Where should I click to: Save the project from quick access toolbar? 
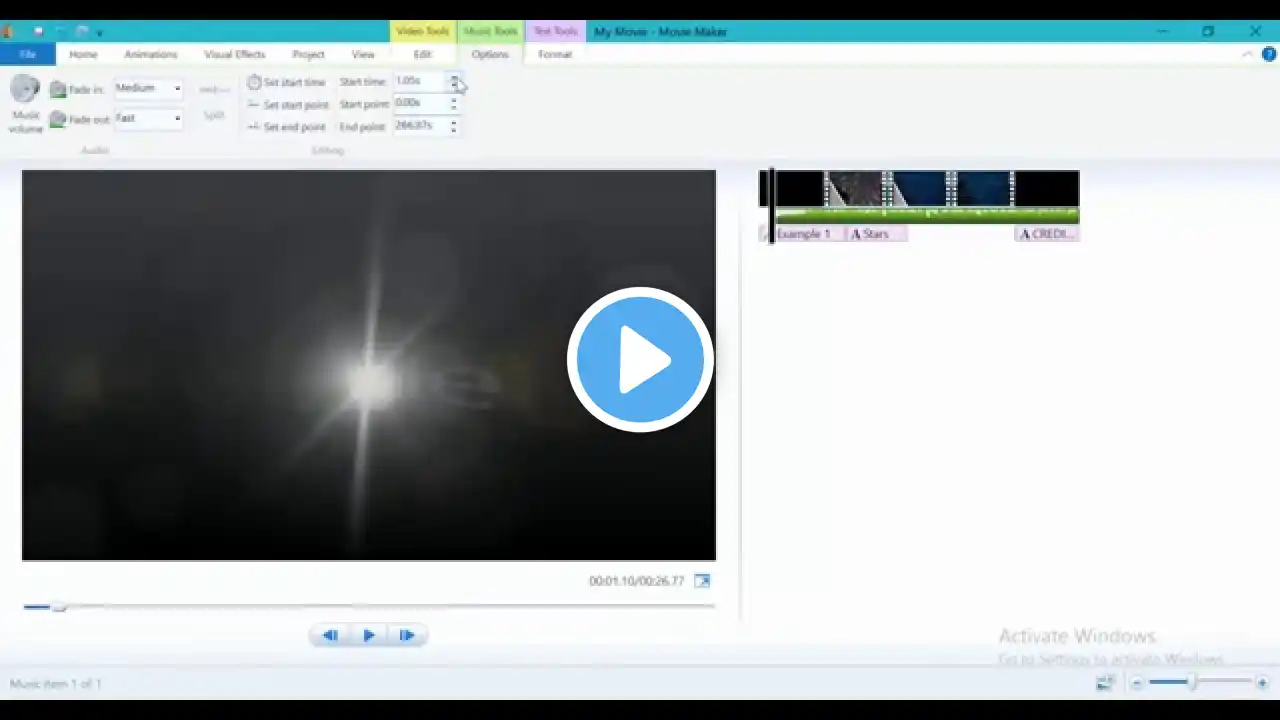(x=39, y=32)
